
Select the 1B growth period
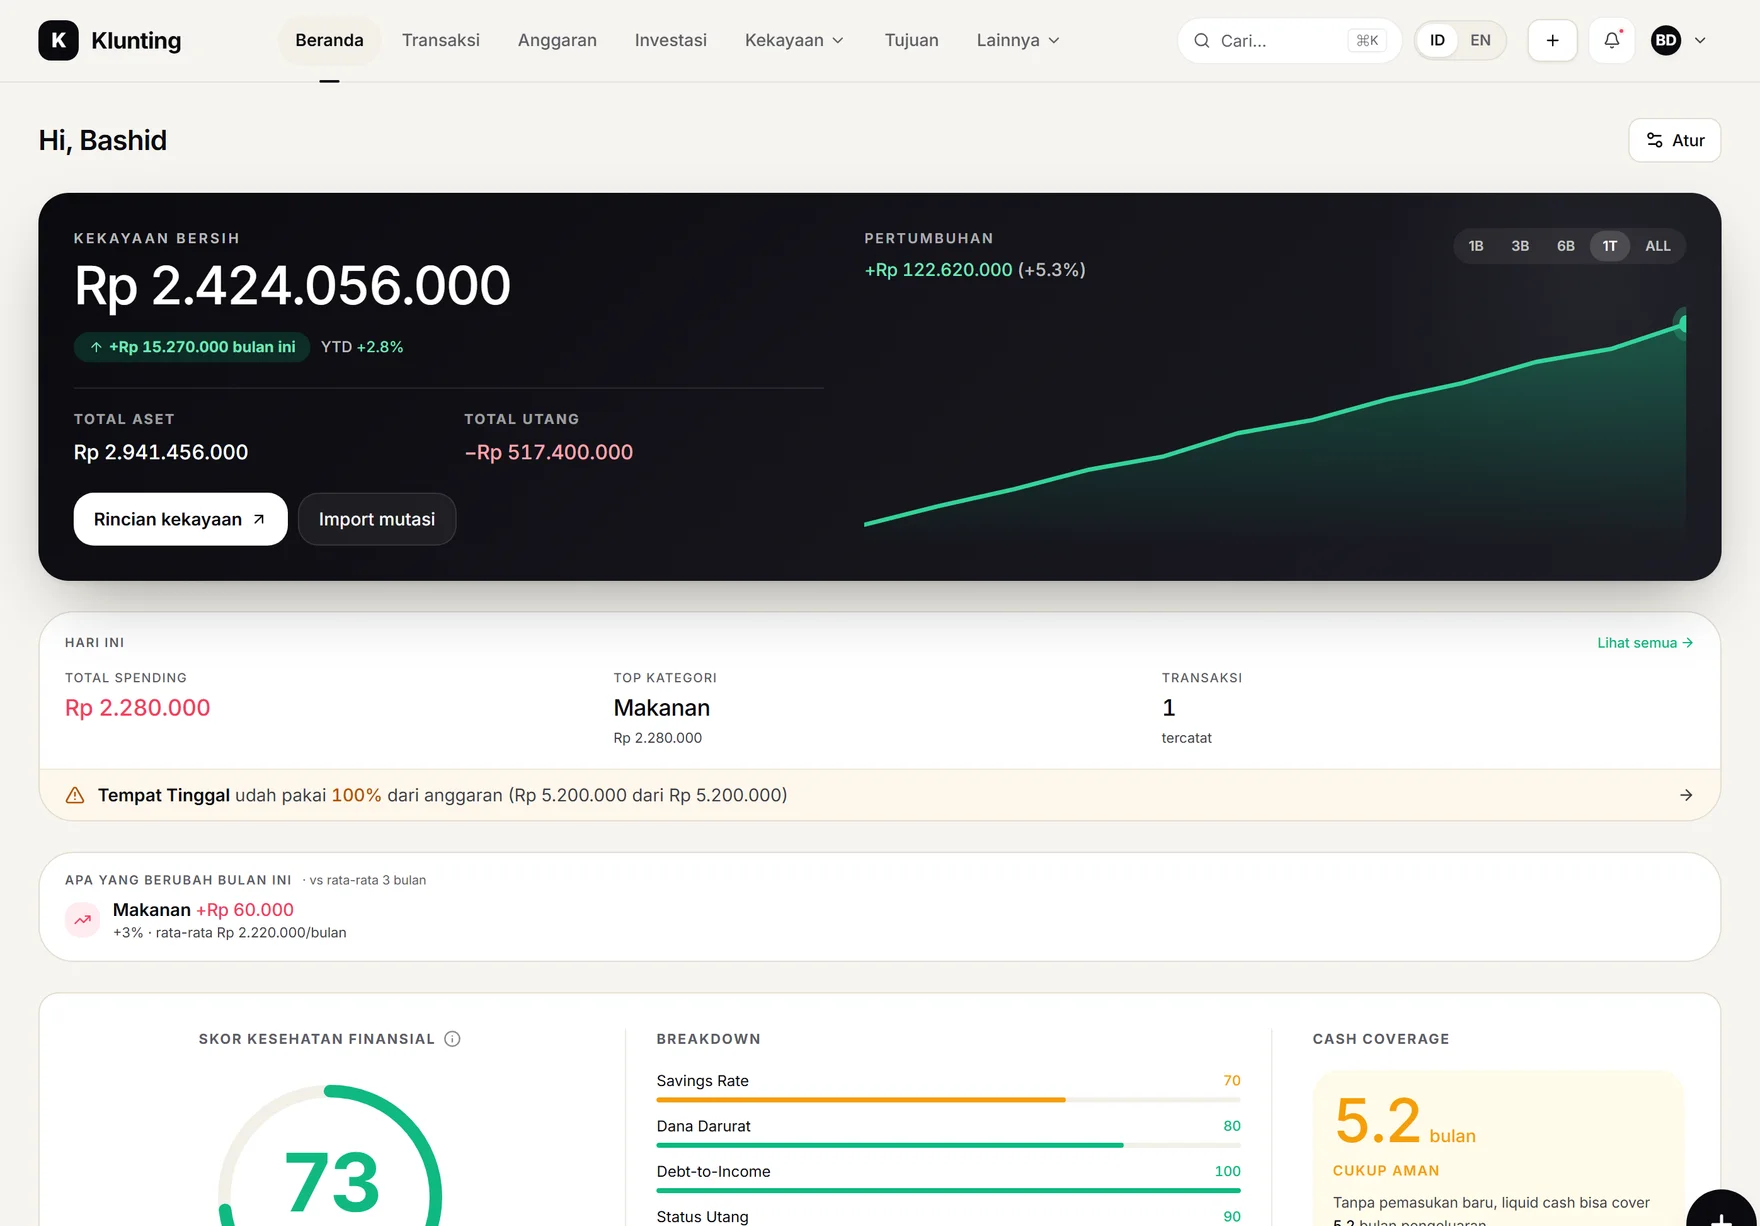point(1475,246)
